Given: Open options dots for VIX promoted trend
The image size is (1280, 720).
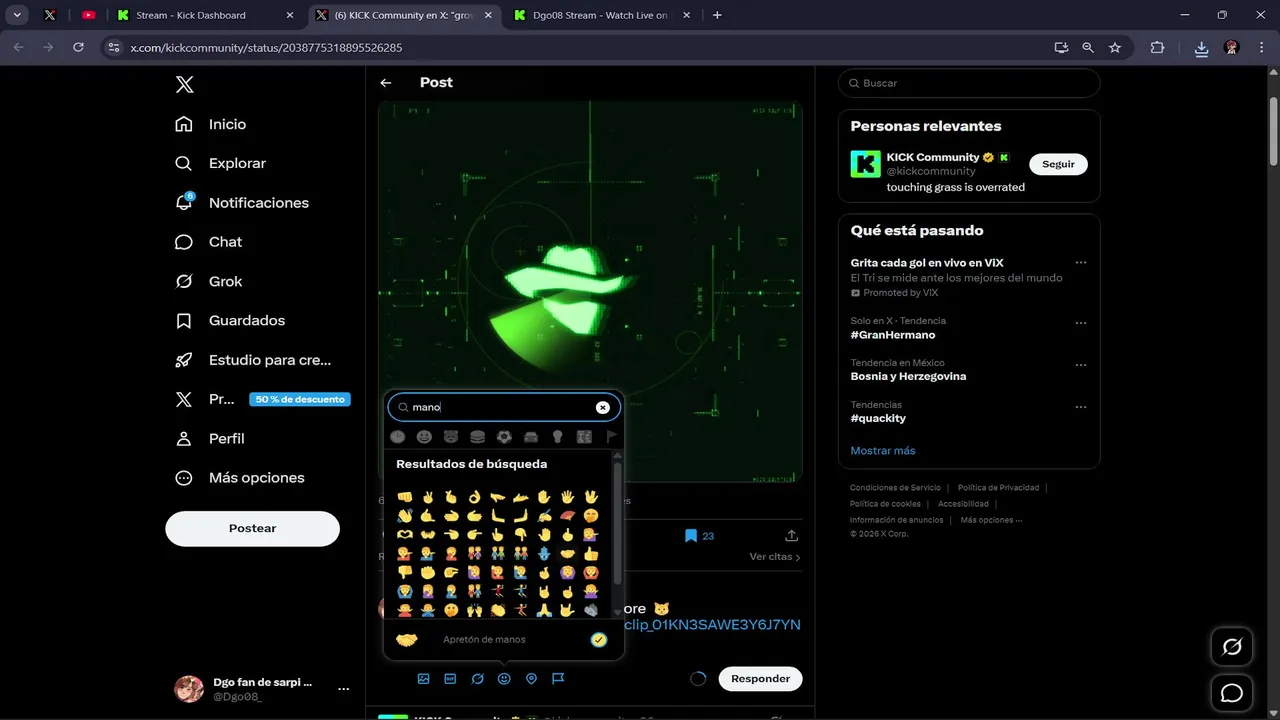Looking at the screenshot, I should click(1081, 263).
